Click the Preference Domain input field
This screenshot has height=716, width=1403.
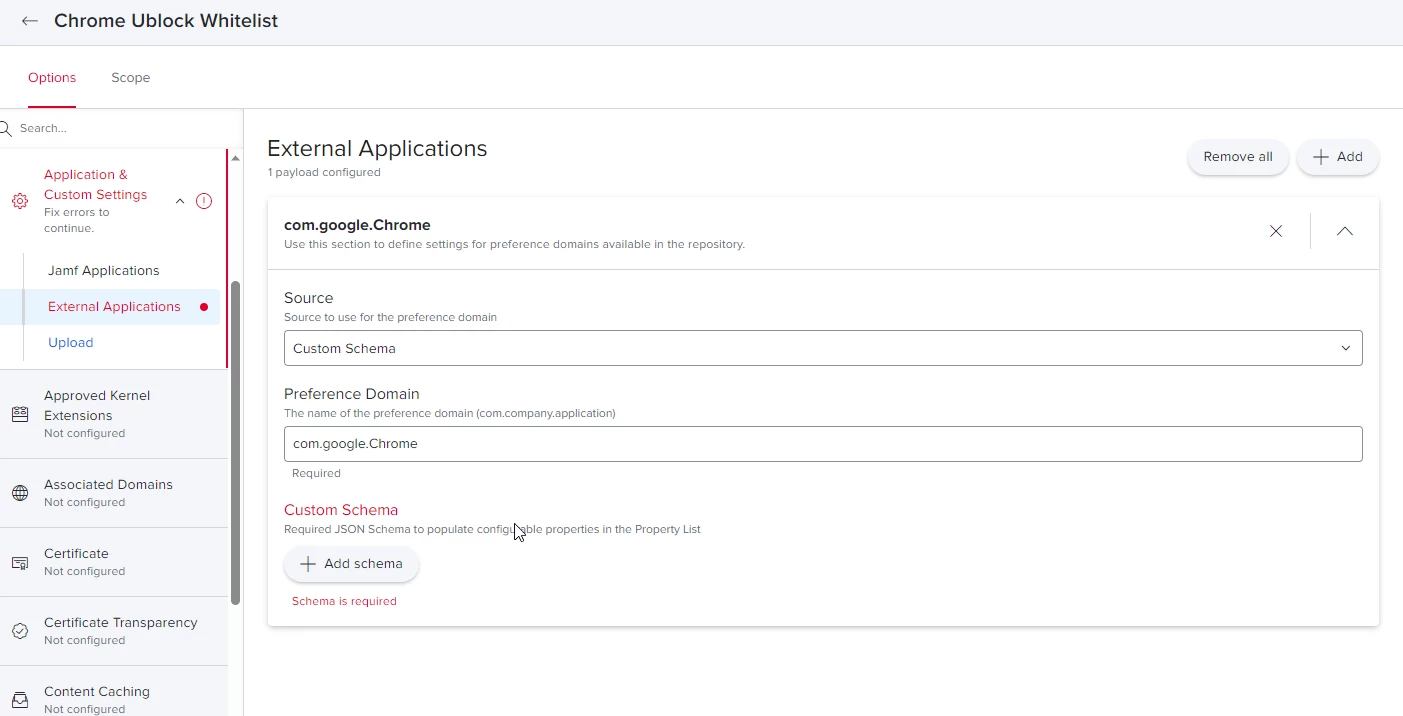[823, 444]
